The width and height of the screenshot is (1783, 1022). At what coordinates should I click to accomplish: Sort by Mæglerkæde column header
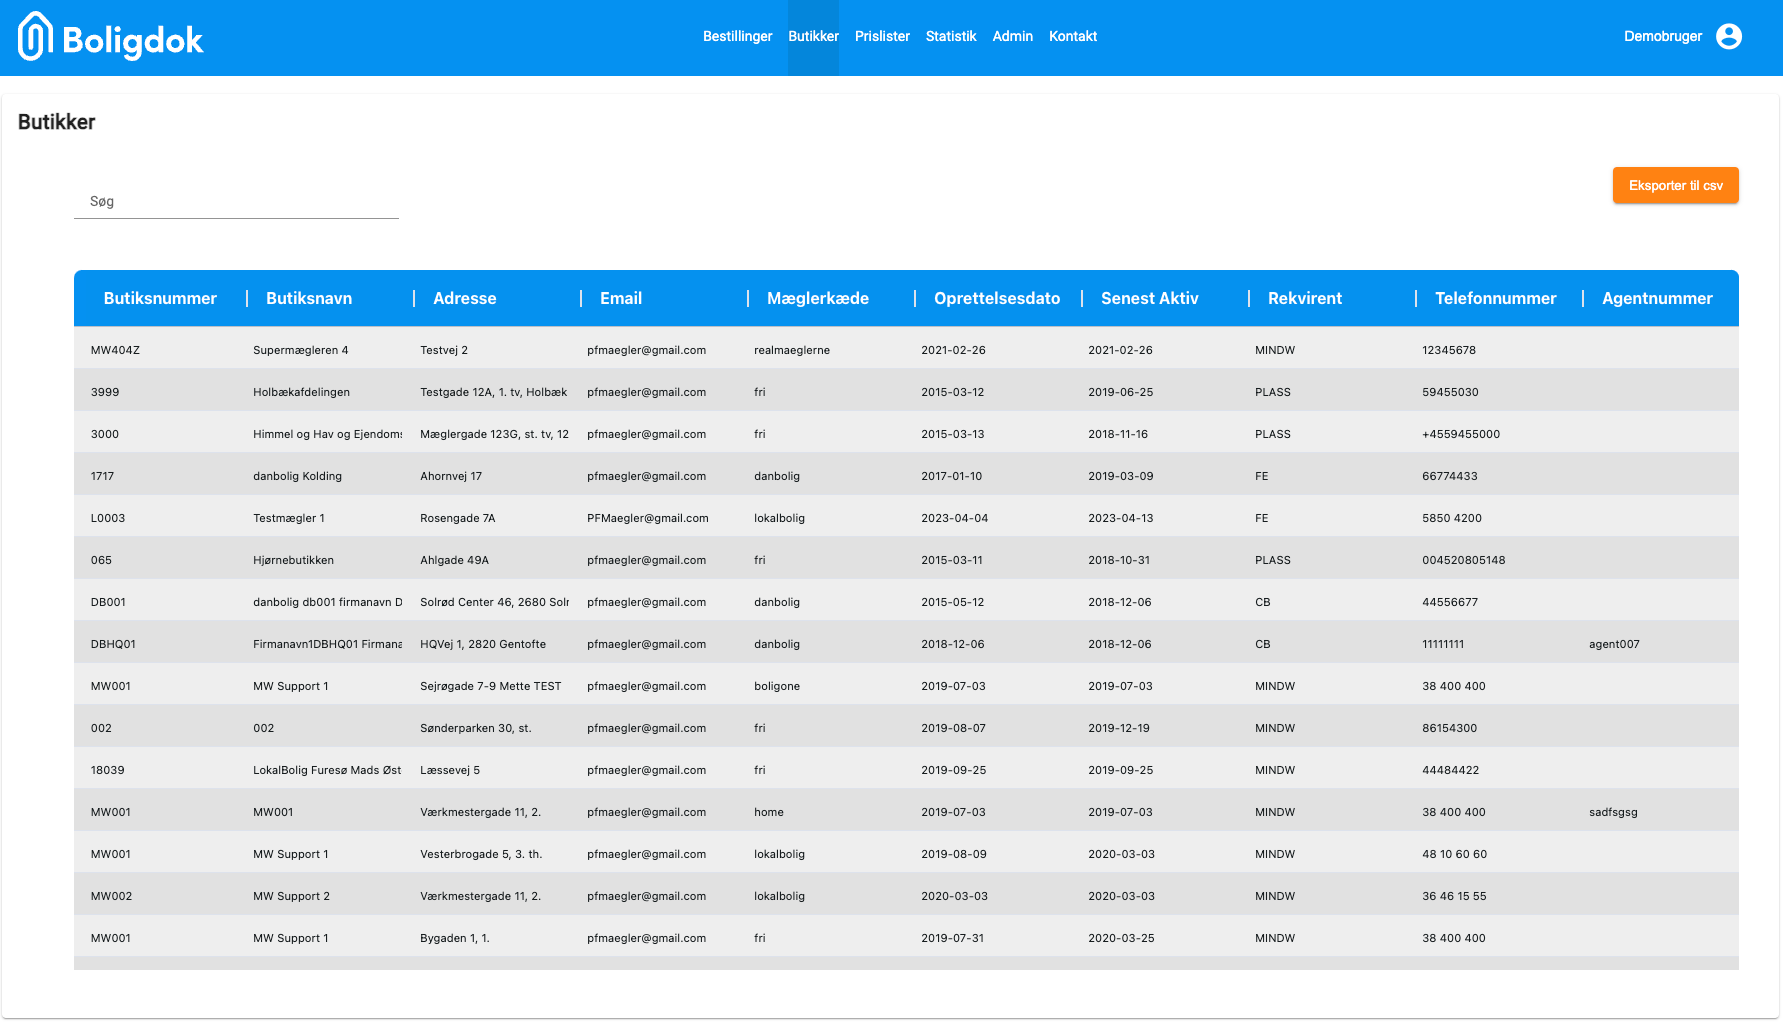(818, 298)
